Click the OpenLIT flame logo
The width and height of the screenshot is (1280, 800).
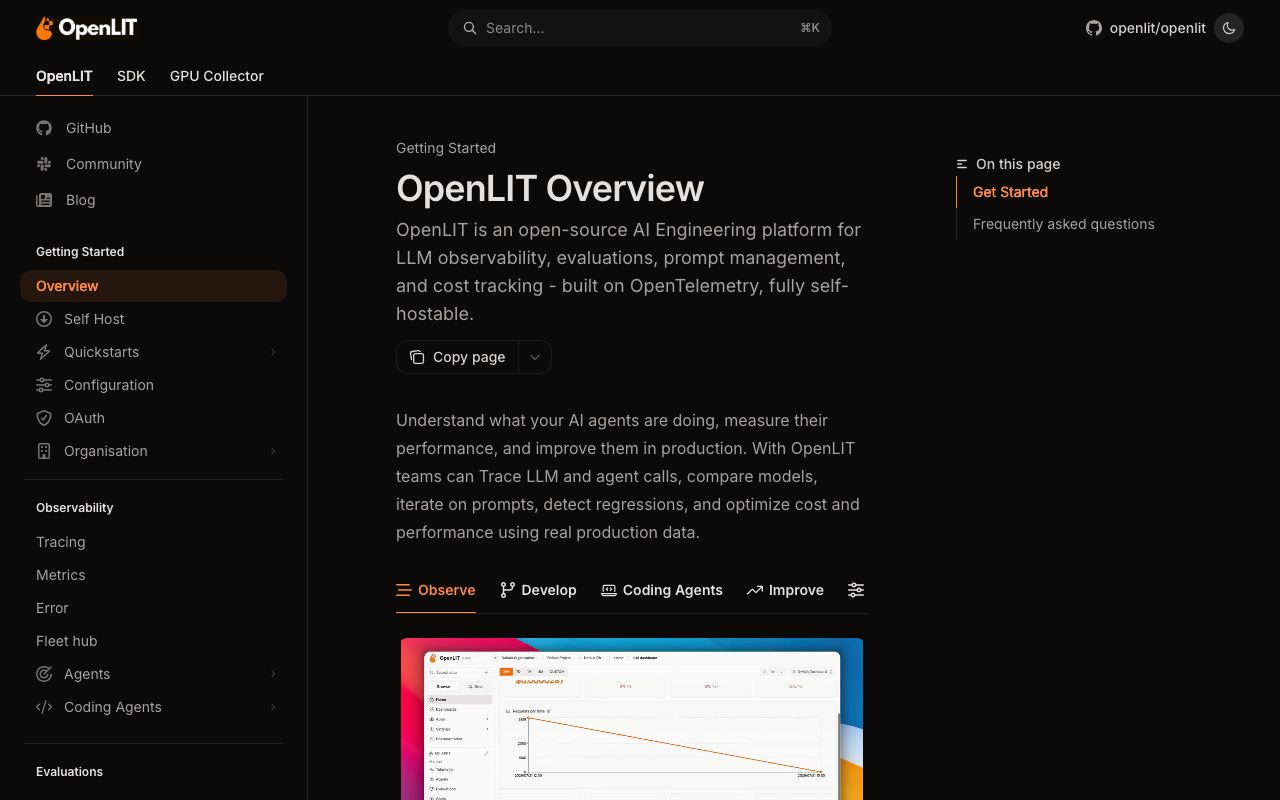click(44, 28)
